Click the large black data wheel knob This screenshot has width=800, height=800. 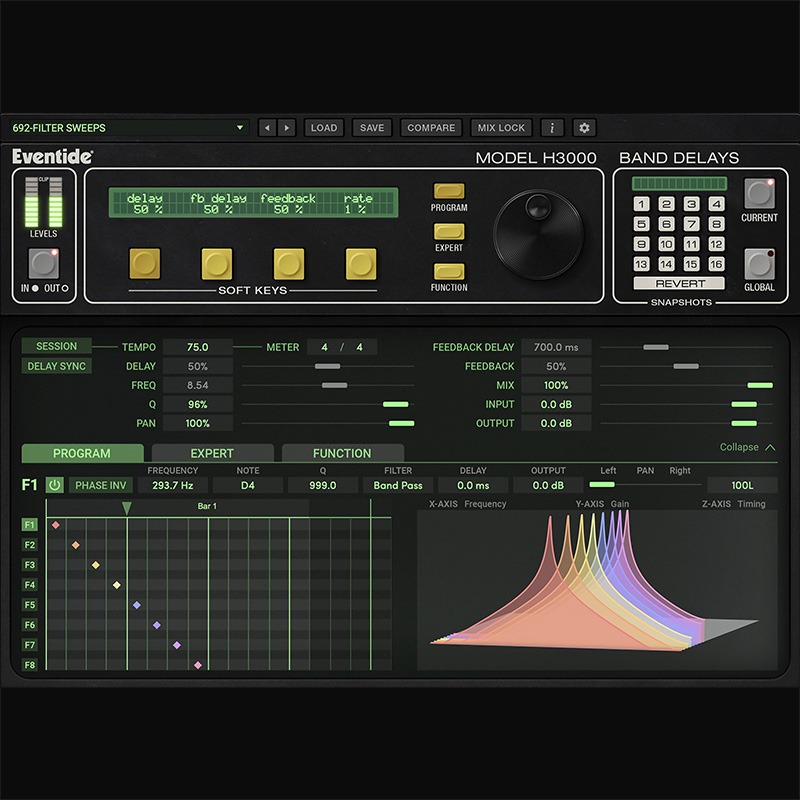538,235
